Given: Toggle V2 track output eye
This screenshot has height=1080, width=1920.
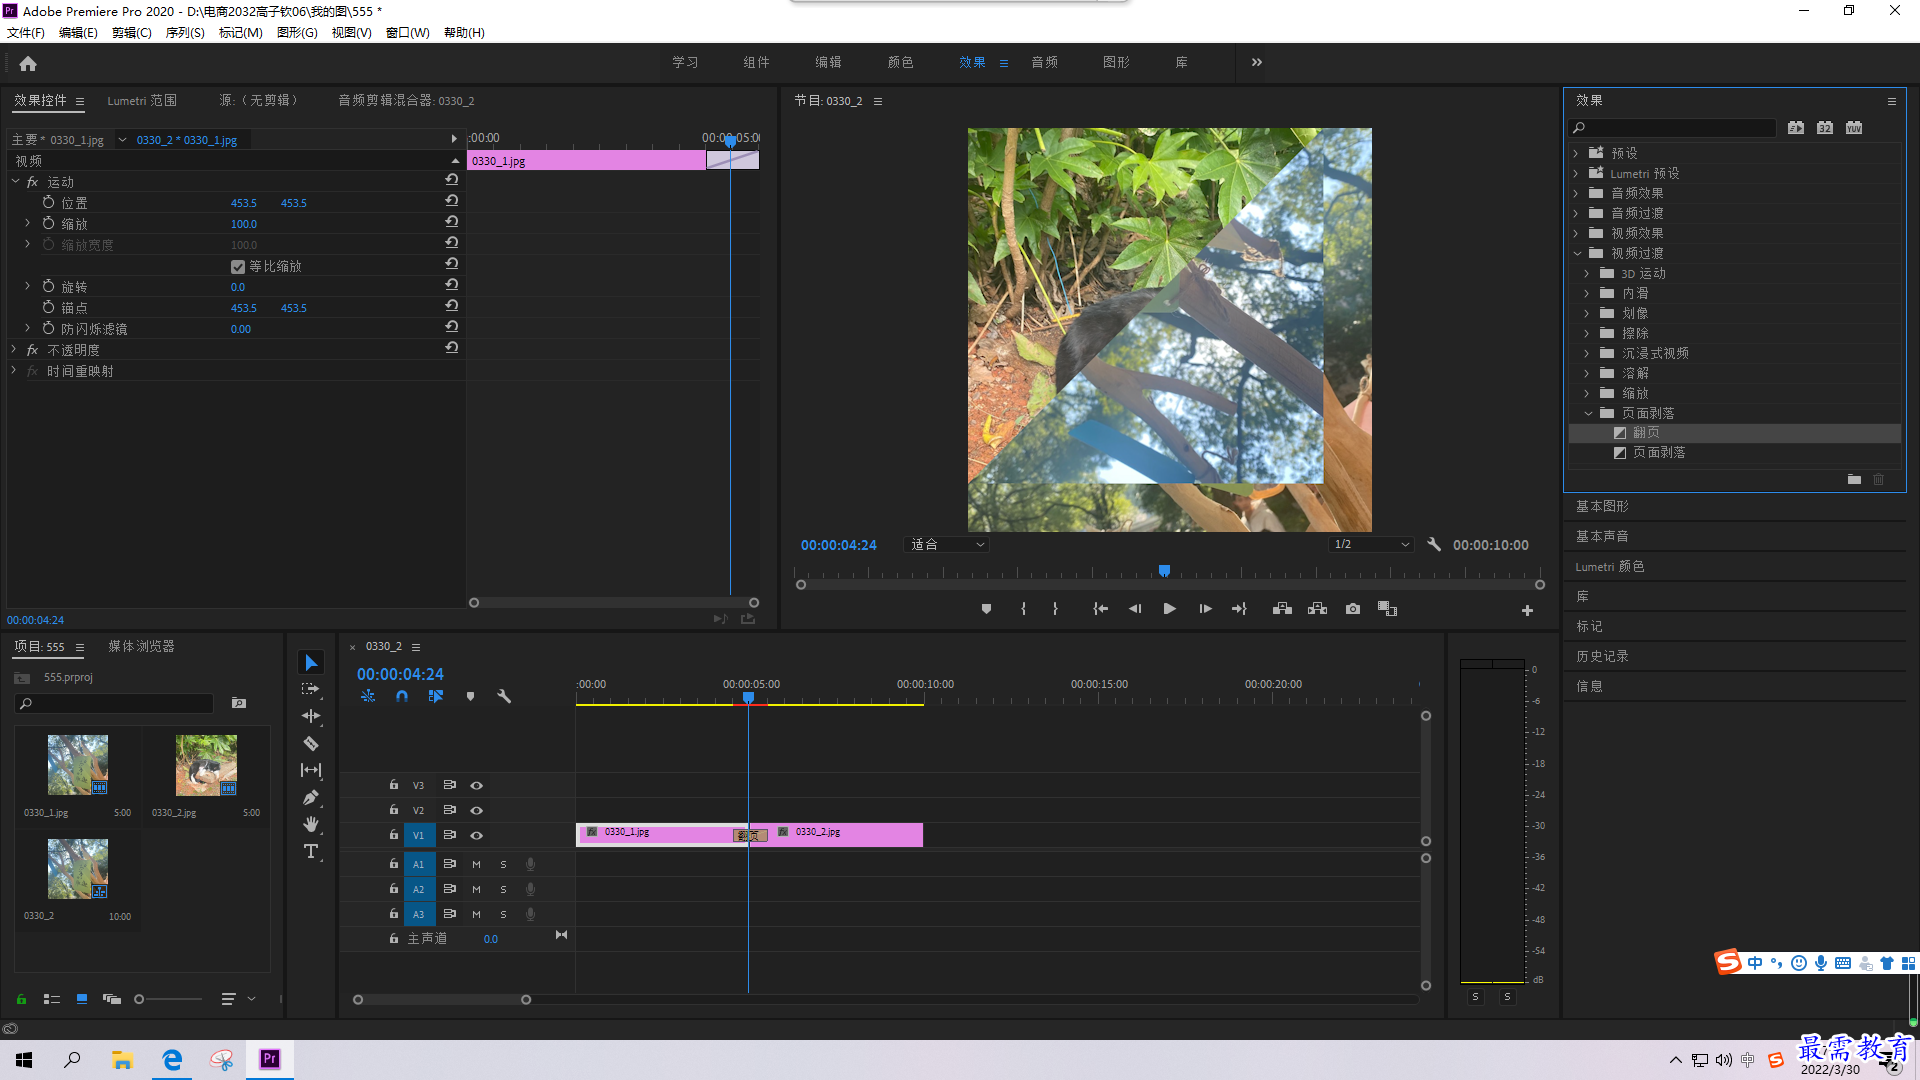Looking at the screenshot, I should click(477, 810).
